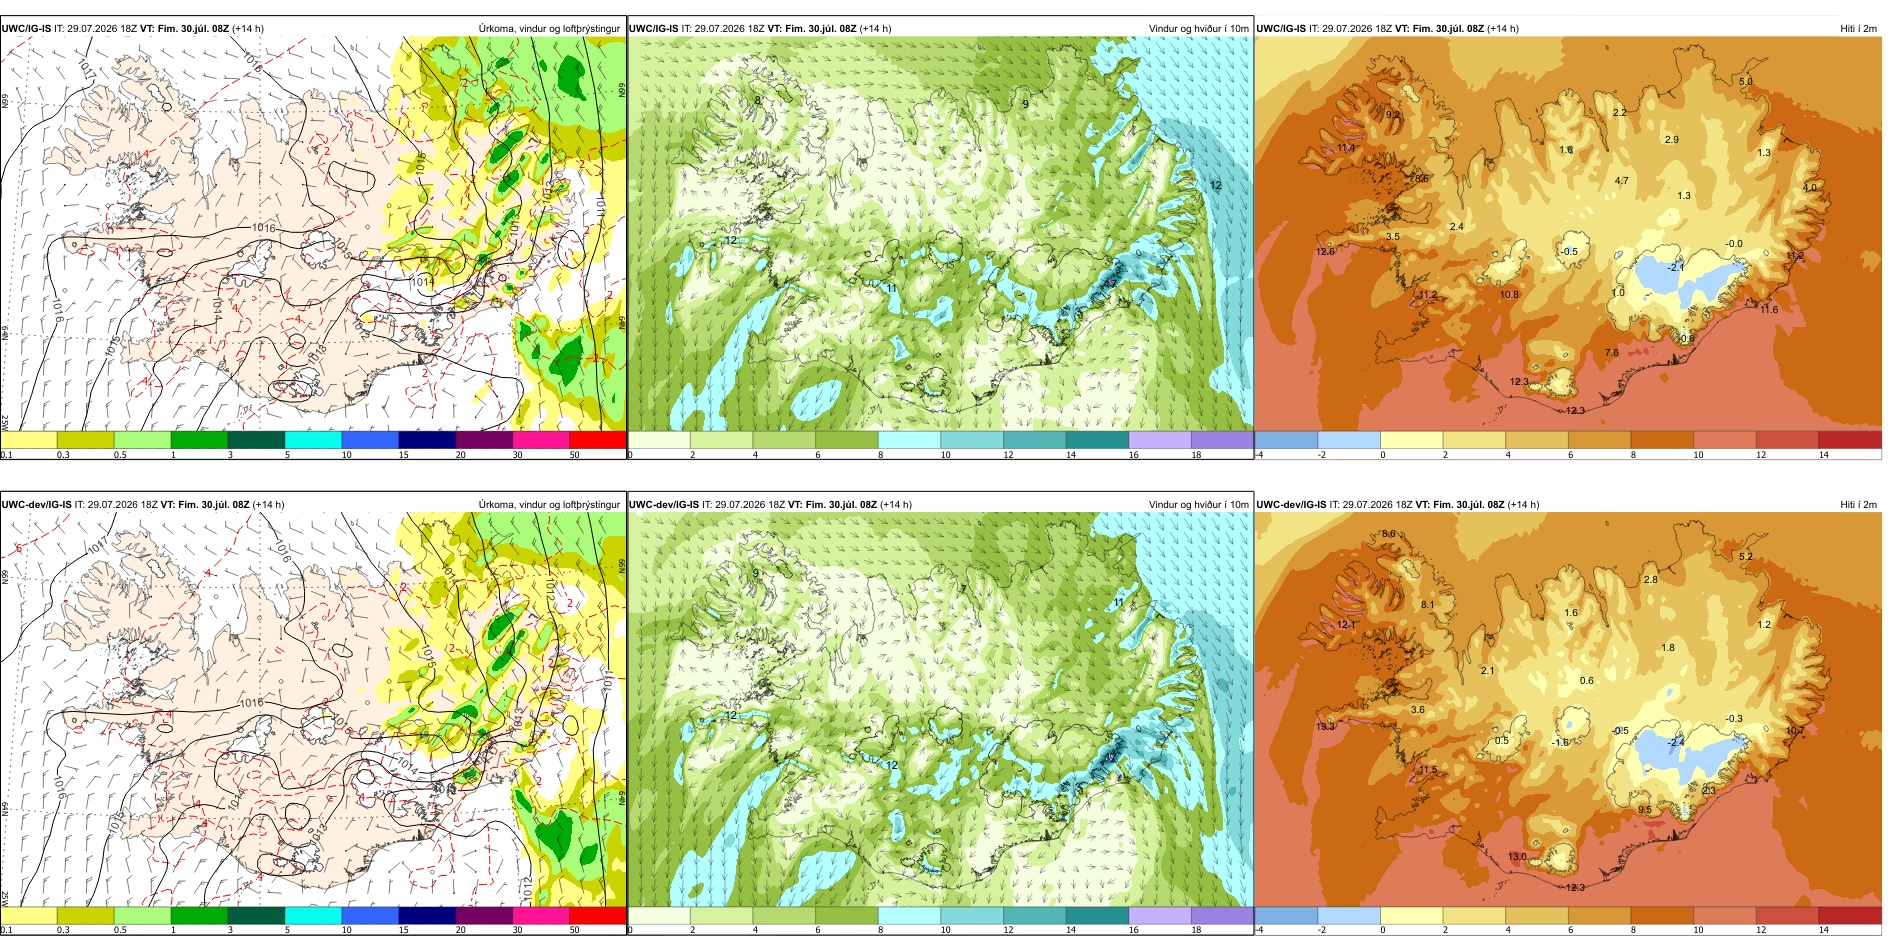Click the pale yellow 0–2° swatch in UWC-dev/IG-IS temperature legend
Image resolution: width=1900 pixels, height=950 pixels.
1412,915
